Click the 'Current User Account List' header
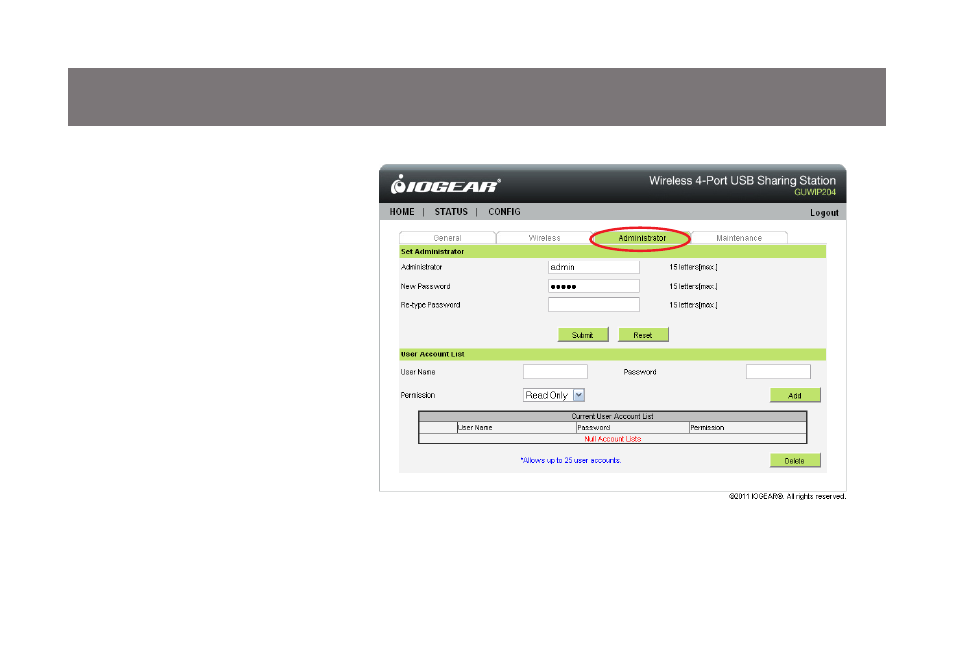The image size is (954, 664). pos(613,416)
